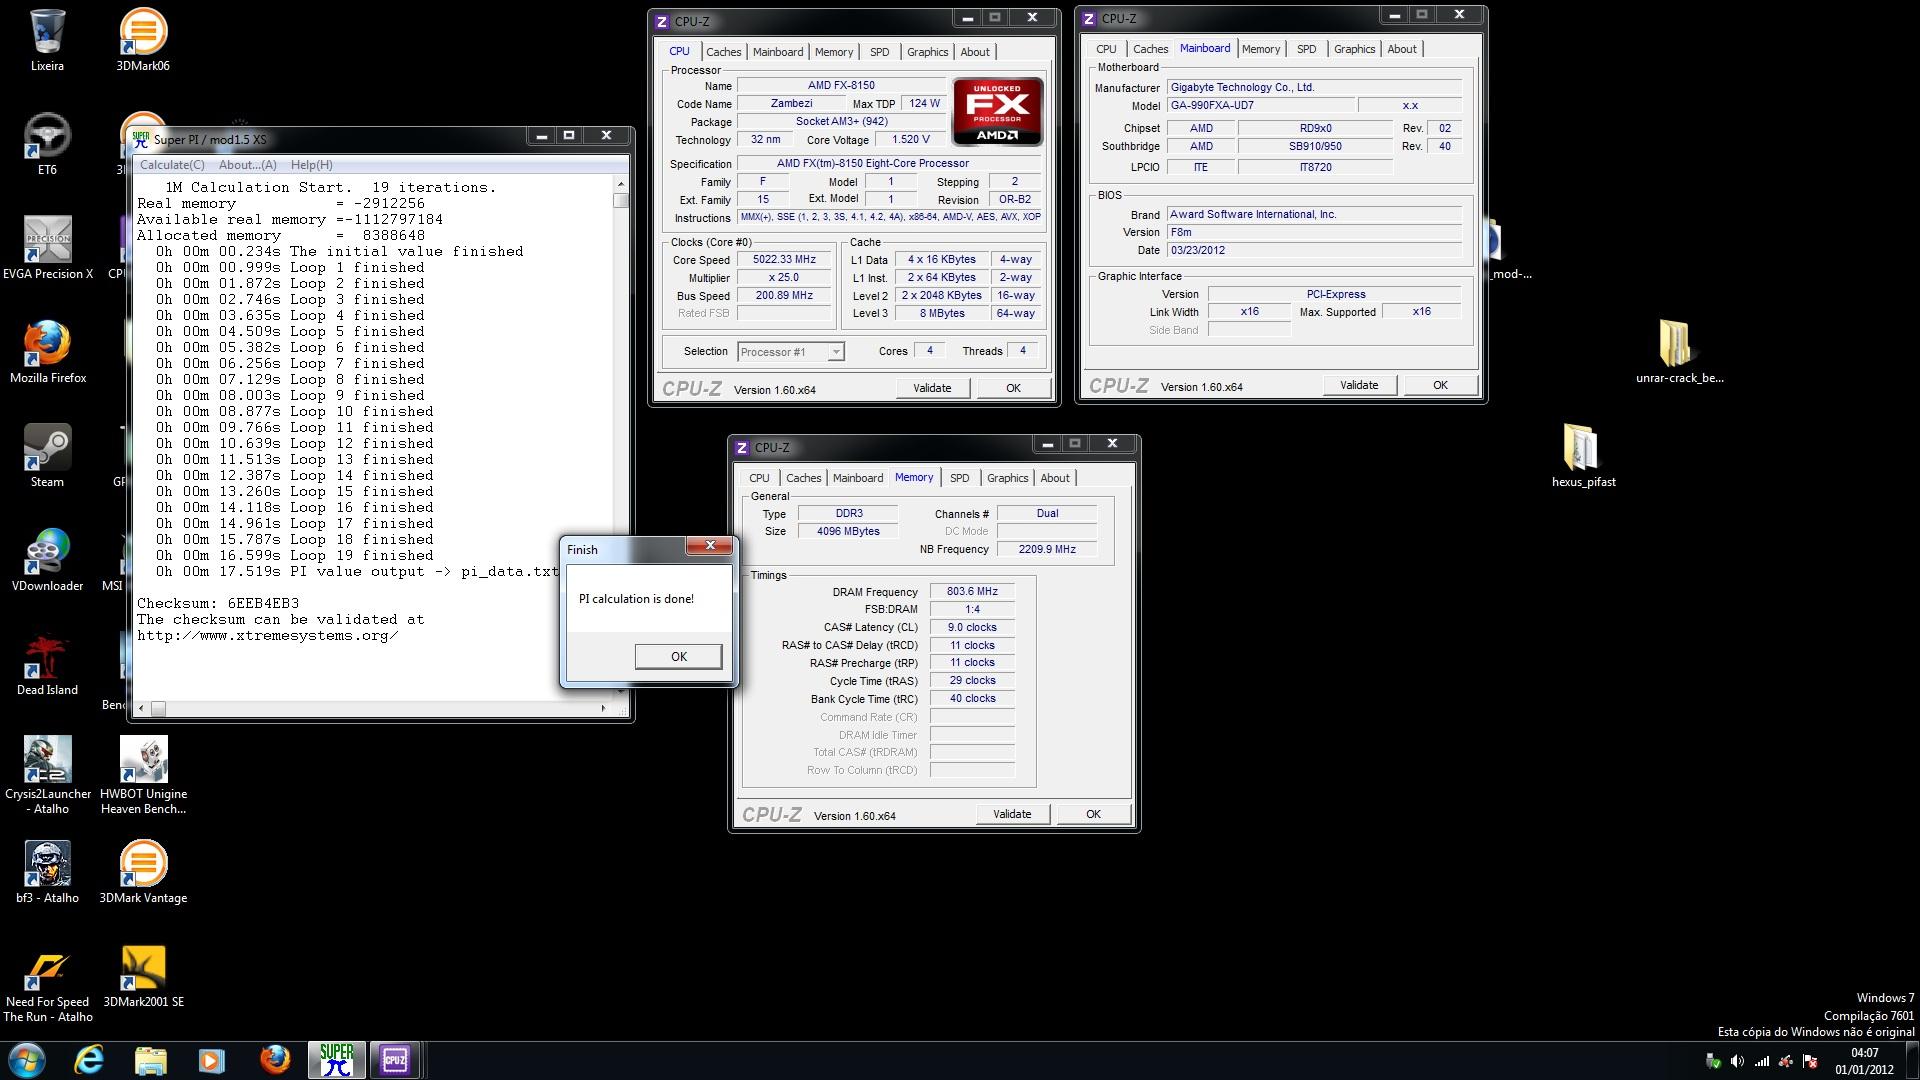Click OK in Memory CPU-Z window
1920x1080 pixels.
pyautogui.click(x=1093, y=815)
